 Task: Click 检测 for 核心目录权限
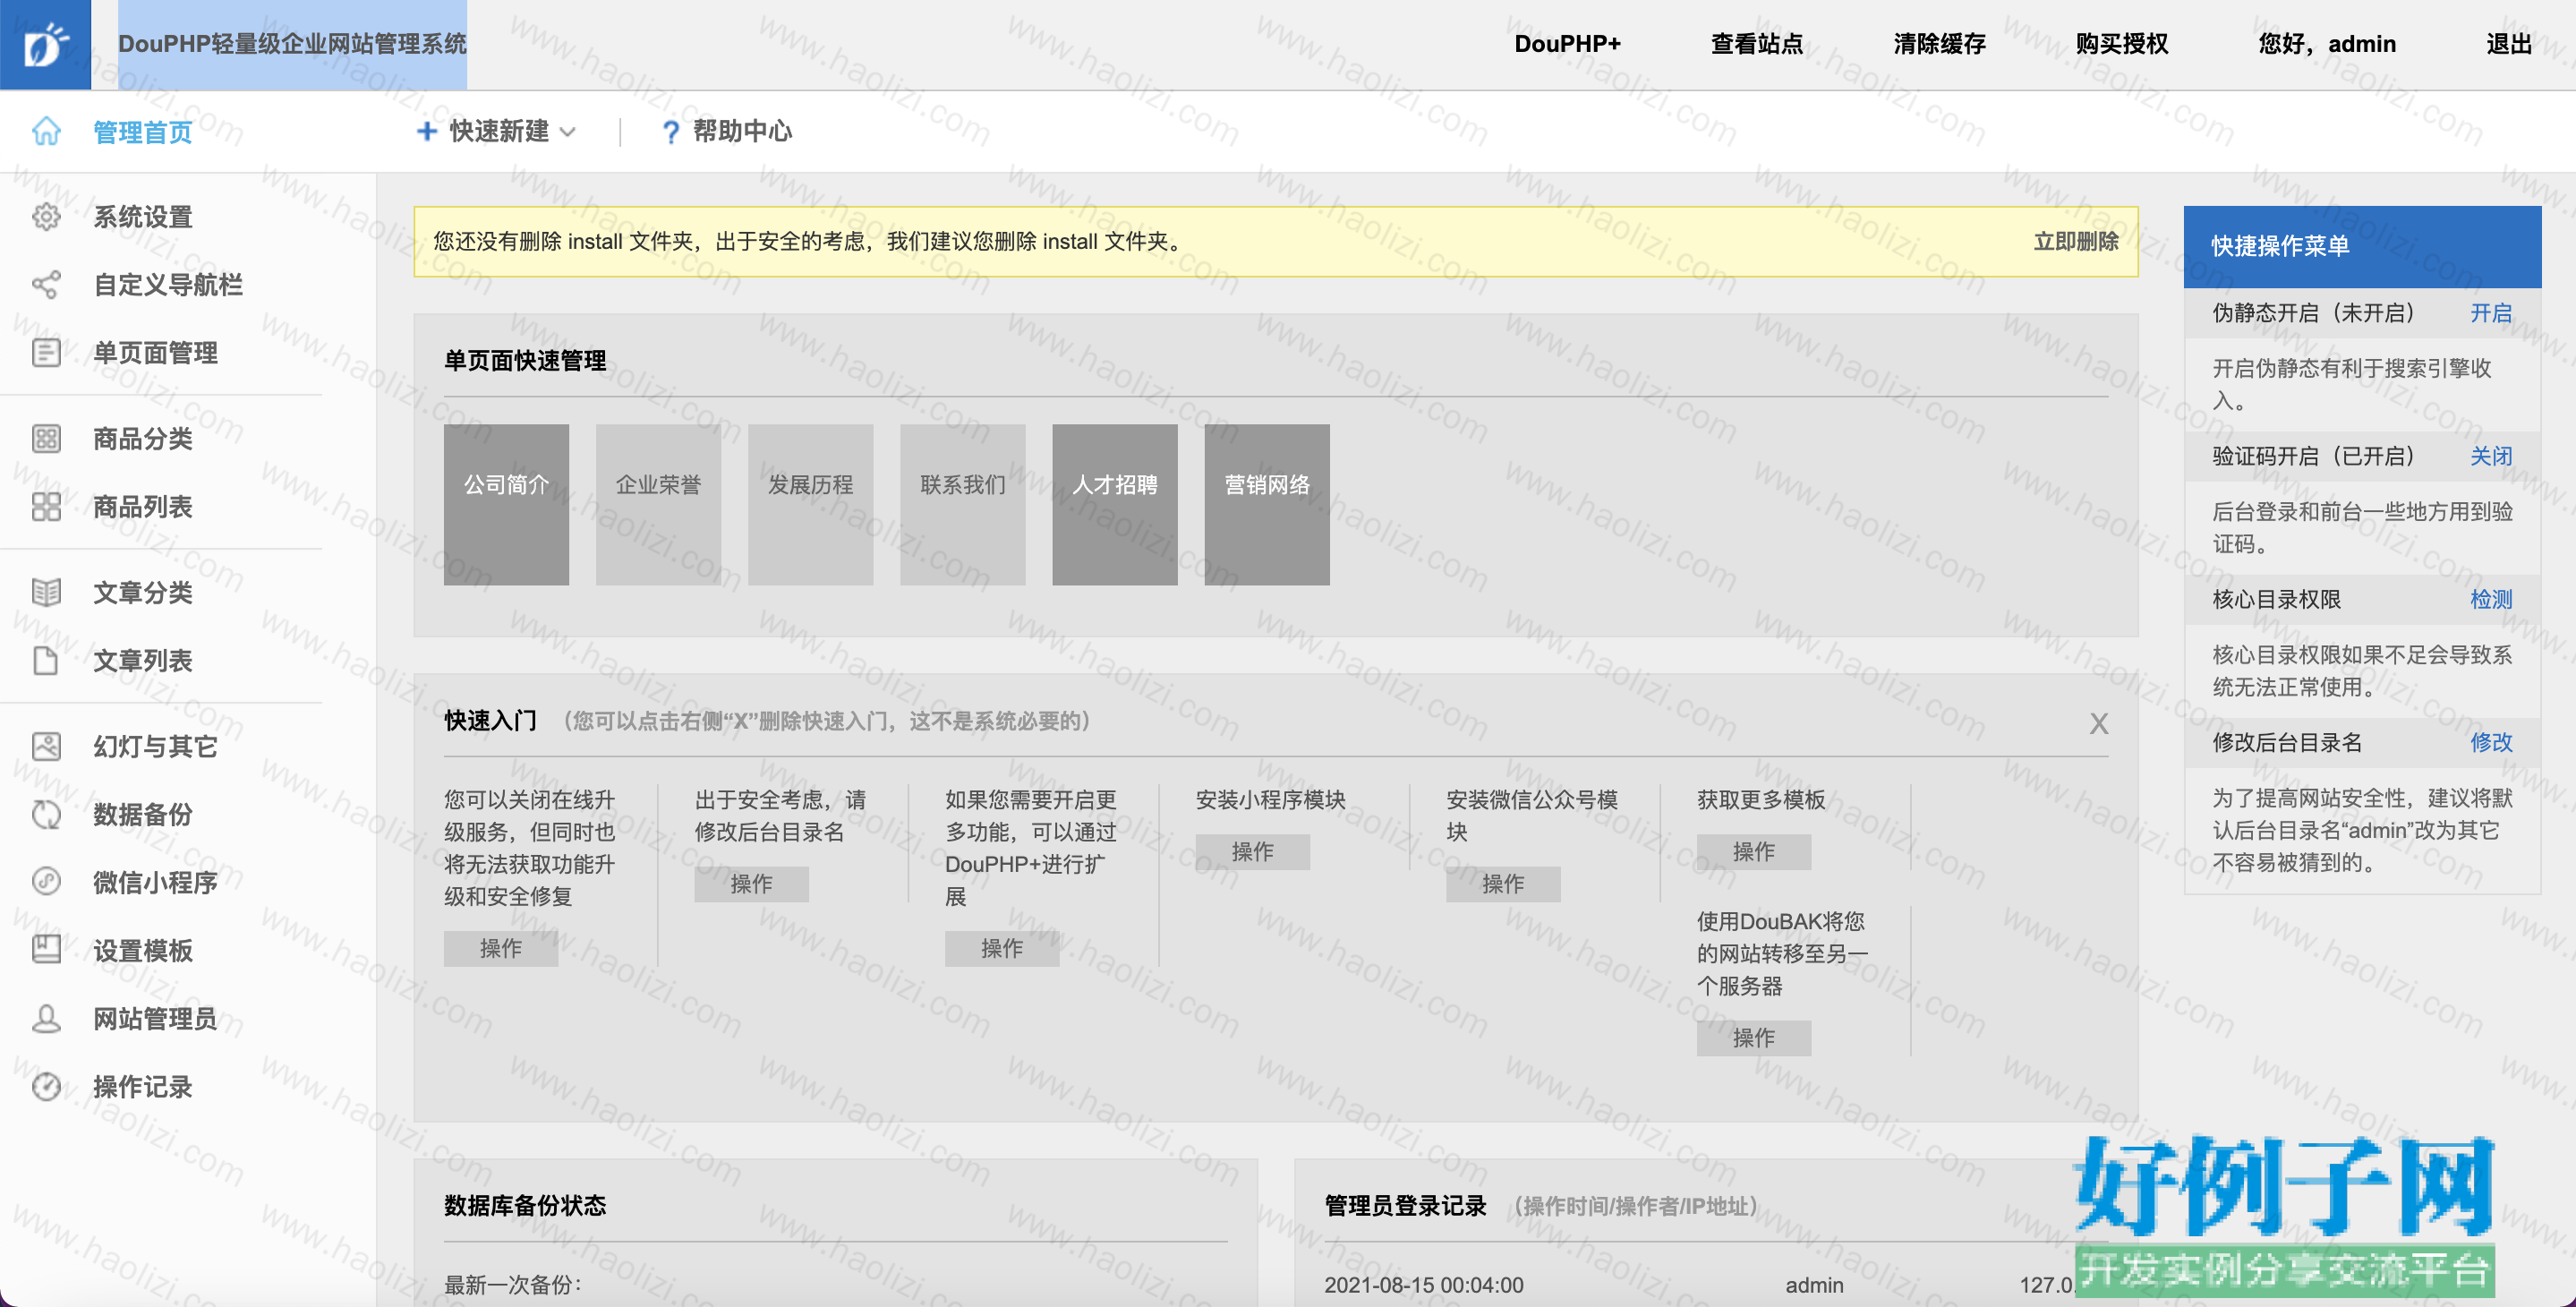coord(2490,599)
